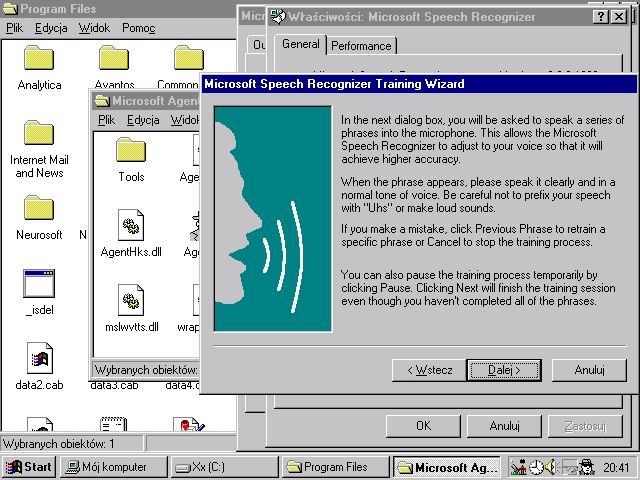
Task: Click the clock icon in system tray
Action: (536, 467)
